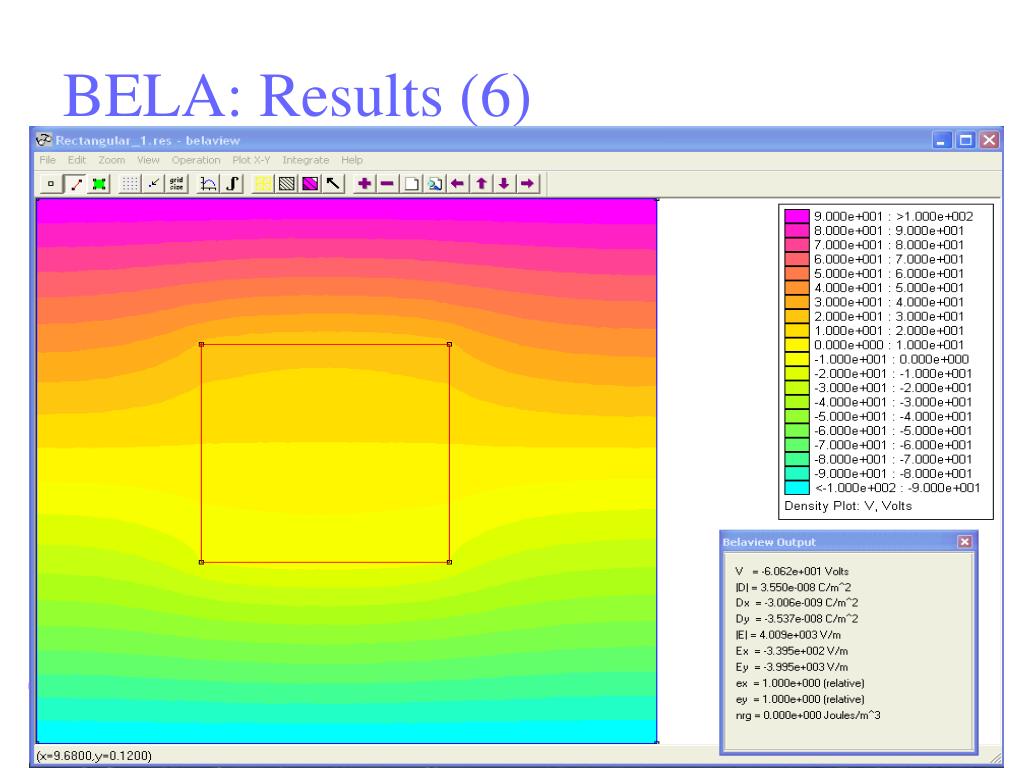The image size is (1024, 768).
Task: Select the point mode tool
Action: [x=50, y=184]
